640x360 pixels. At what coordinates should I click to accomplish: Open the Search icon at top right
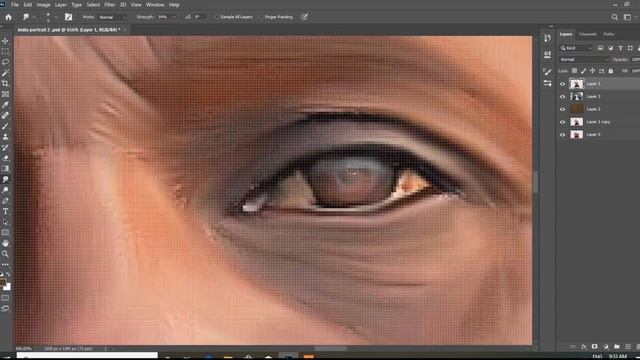tap(614, 17)
